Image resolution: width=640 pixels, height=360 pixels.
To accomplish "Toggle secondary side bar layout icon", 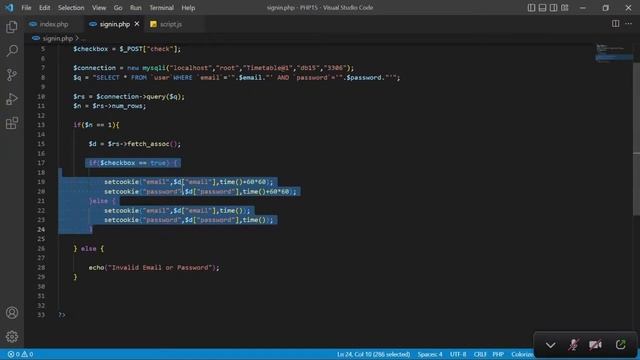I will pyautogui.click(x=553, y=7).
